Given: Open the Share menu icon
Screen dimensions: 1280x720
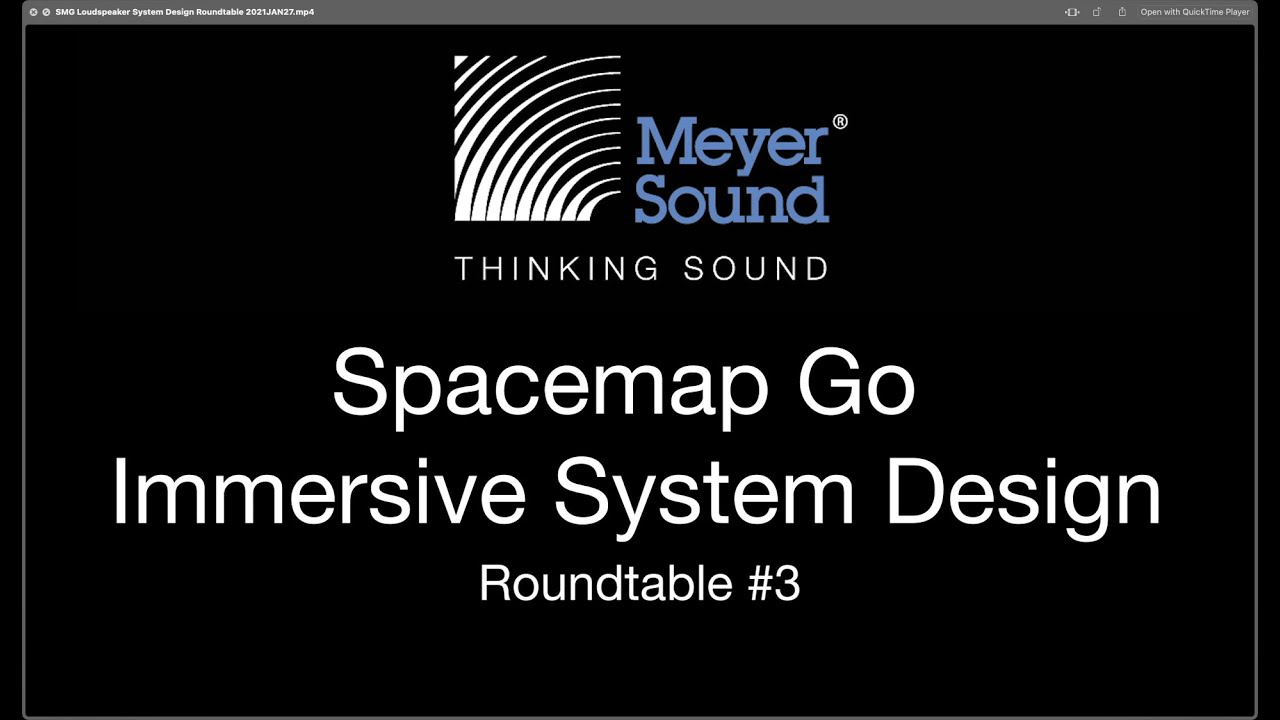Looking at the screenshot, I should (x=1122, y=12).
